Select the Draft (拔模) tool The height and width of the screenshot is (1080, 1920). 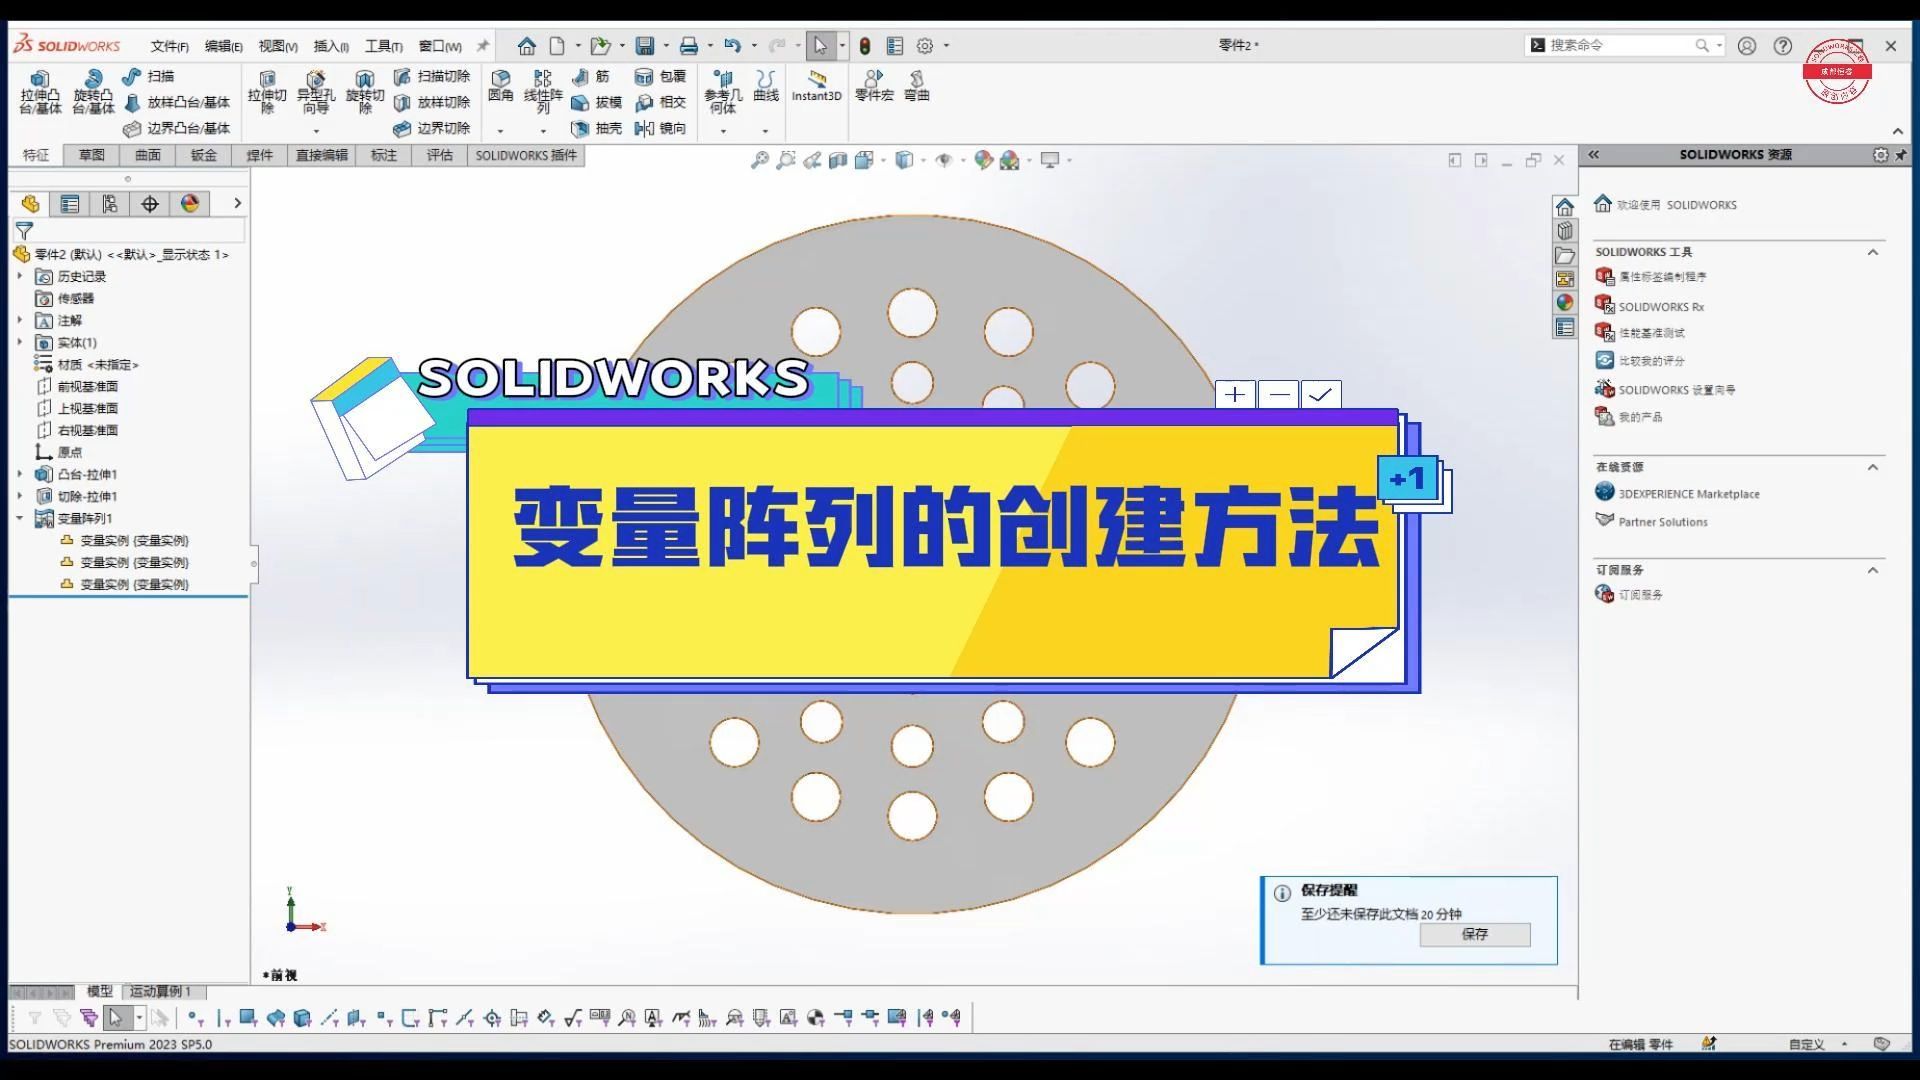(596, 102)
